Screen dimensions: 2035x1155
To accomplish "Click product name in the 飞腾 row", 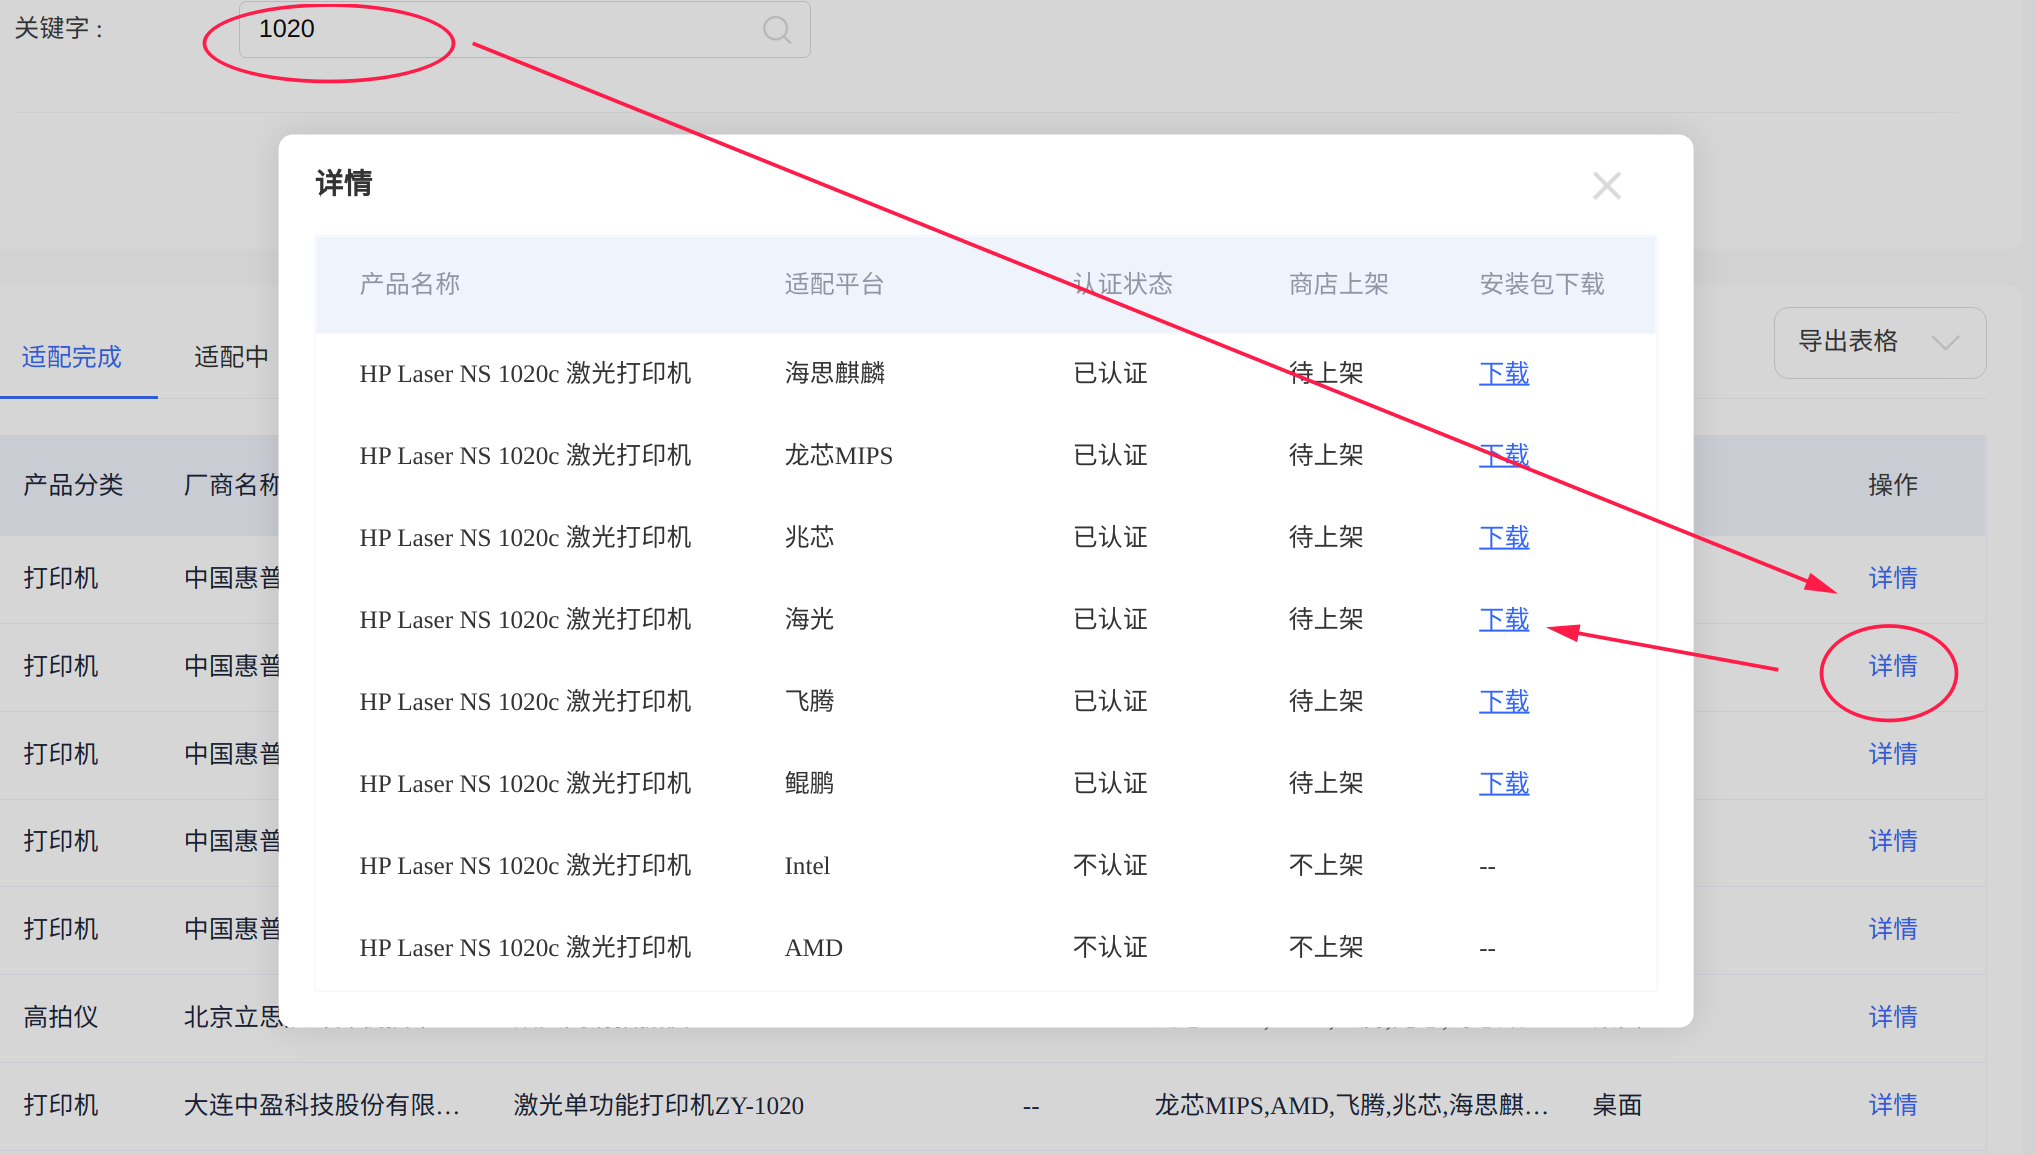I will [525, 702].
